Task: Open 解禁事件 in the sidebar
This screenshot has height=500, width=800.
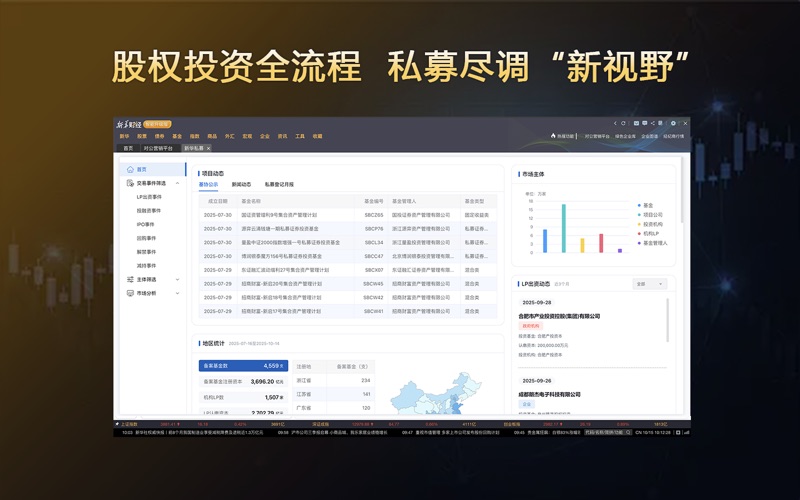Action: tap(146, 252)
